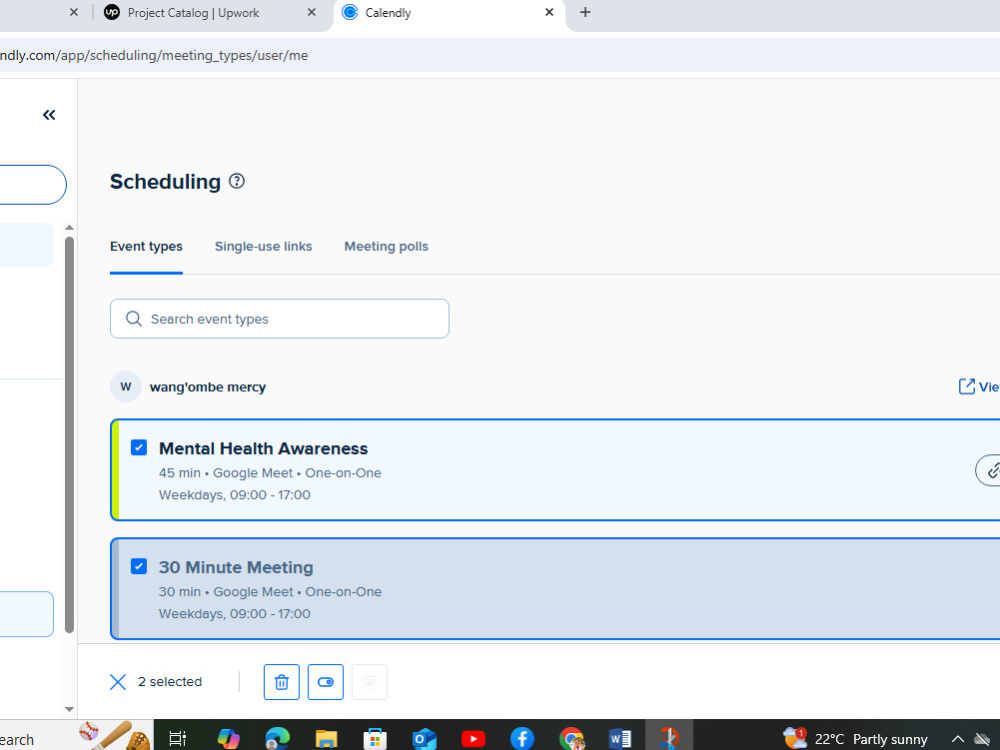The height and width of the screenshot is (750, 1000).
Task: Copy link icon for Mental Health Awareness
Action: pyautogui.click(x=992, y=471)
